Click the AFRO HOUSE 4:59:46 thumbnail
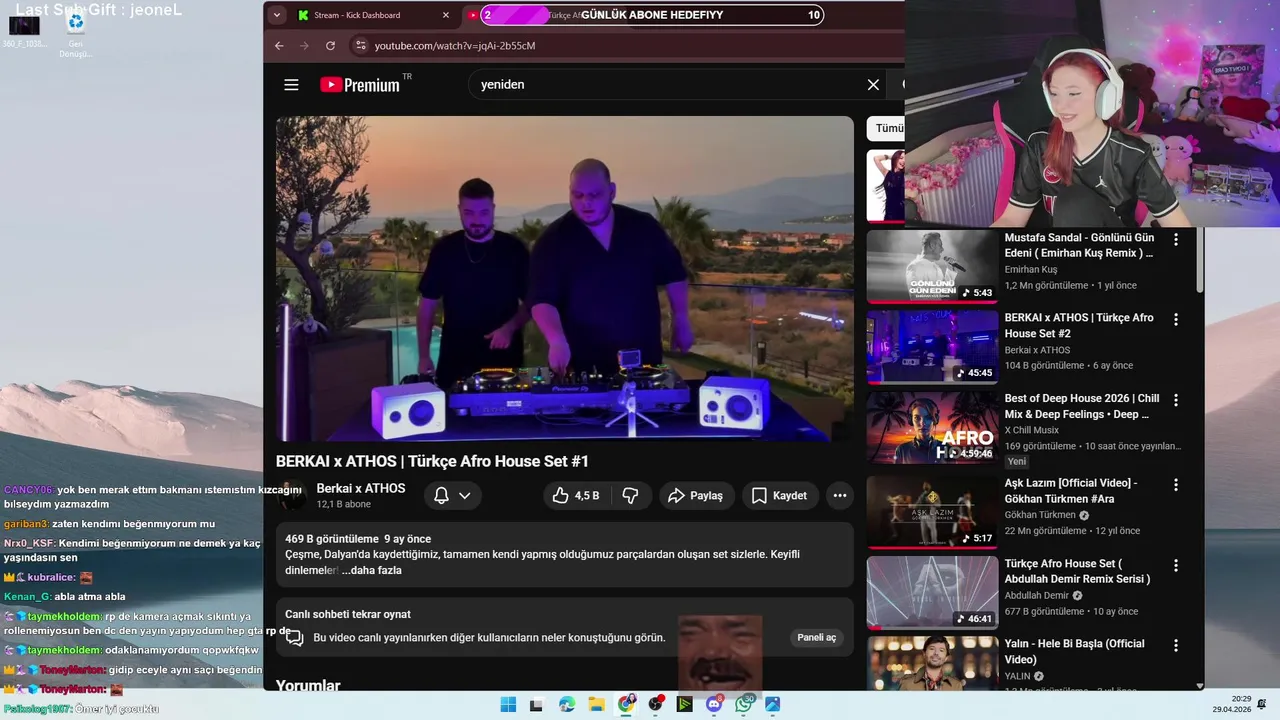The width and height of the screenshot is (1280, 720). [x=932, y=427]
